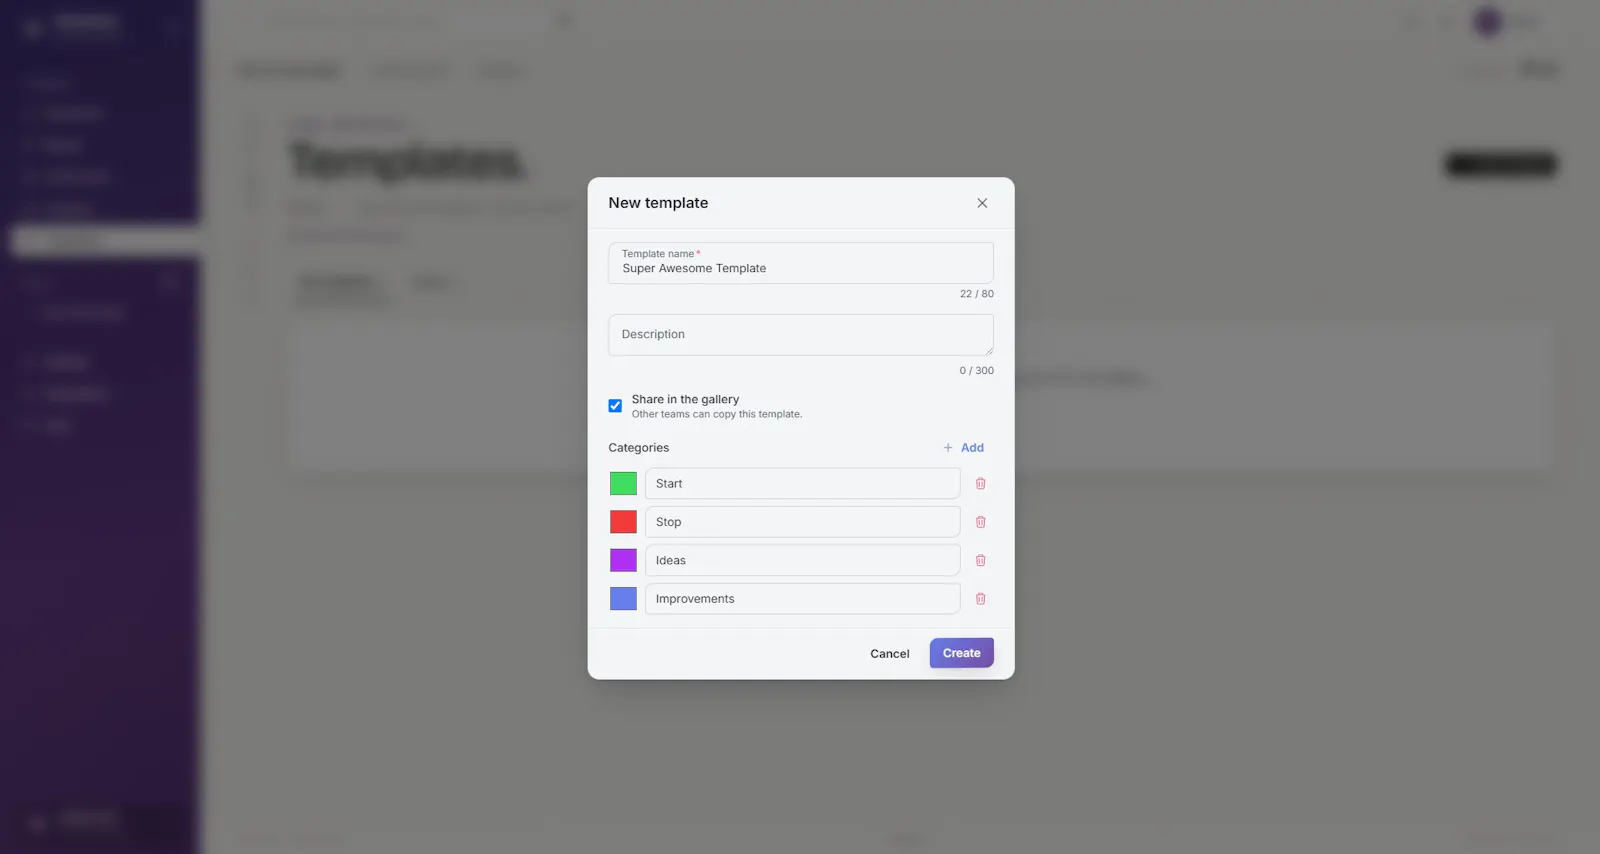Viewport: 1600px width, 854px height.
Task: Open the purple Ideas color swatch
Action: (x=623, y=560)
